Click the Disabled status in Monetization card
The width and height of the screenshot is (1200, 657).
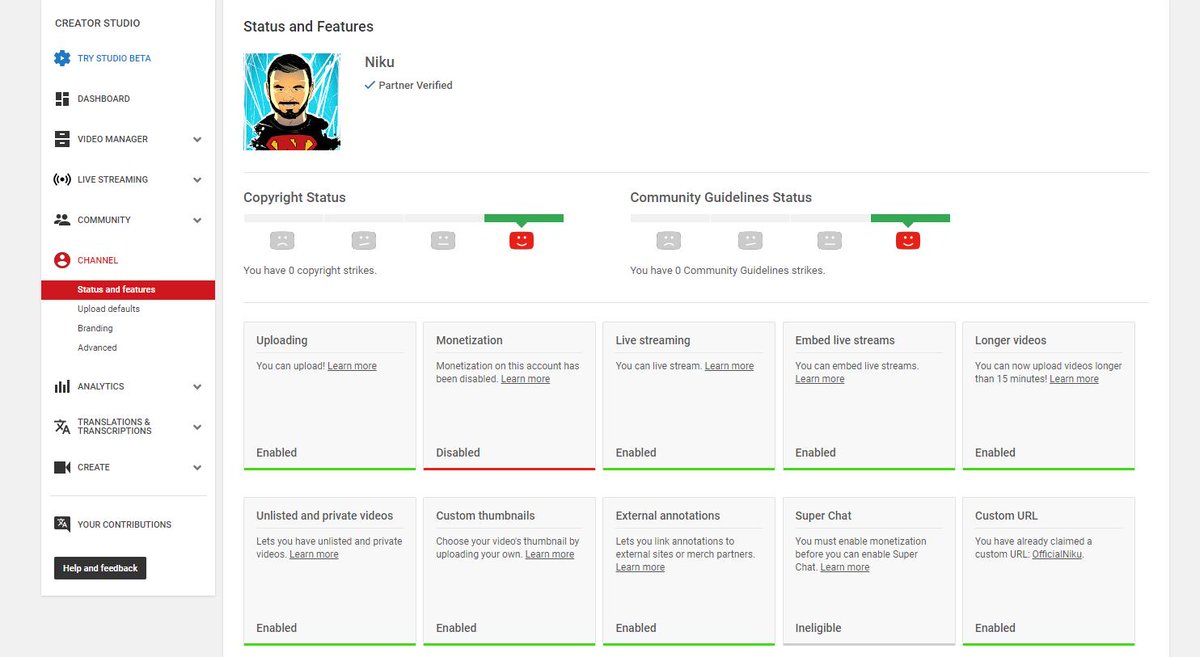(x=458, y=452)
